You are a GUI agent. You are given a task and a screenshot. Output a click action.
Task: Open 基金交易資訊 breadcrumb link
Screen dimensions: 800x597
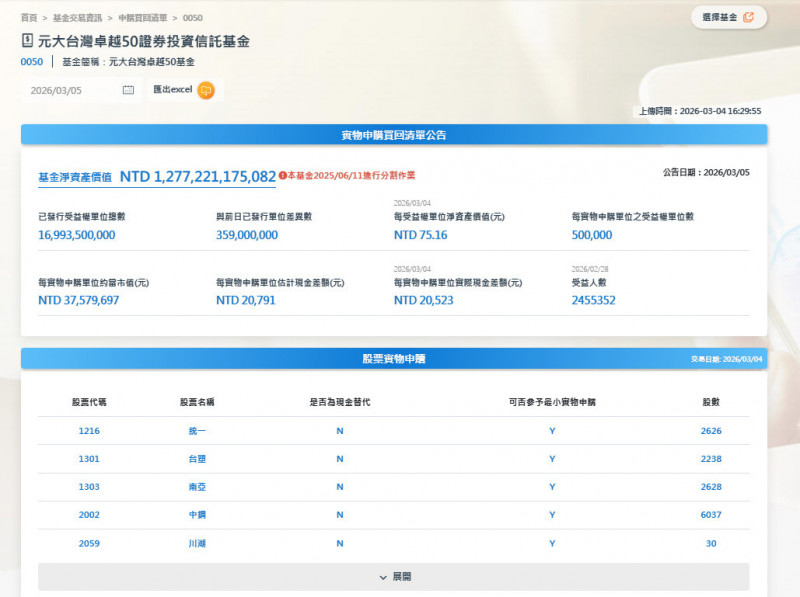point(77,18)
